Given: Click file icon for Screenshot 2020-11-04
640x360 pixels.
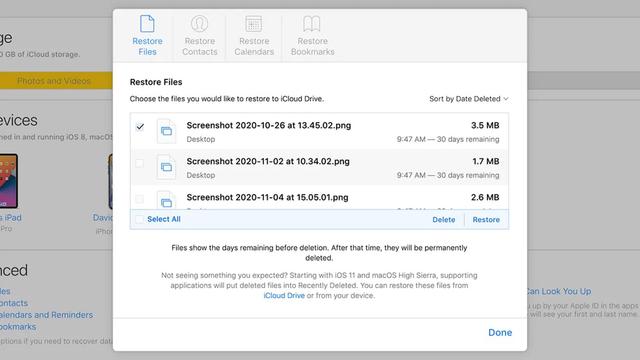Looking at the screenshot, I should coord(166,200).
